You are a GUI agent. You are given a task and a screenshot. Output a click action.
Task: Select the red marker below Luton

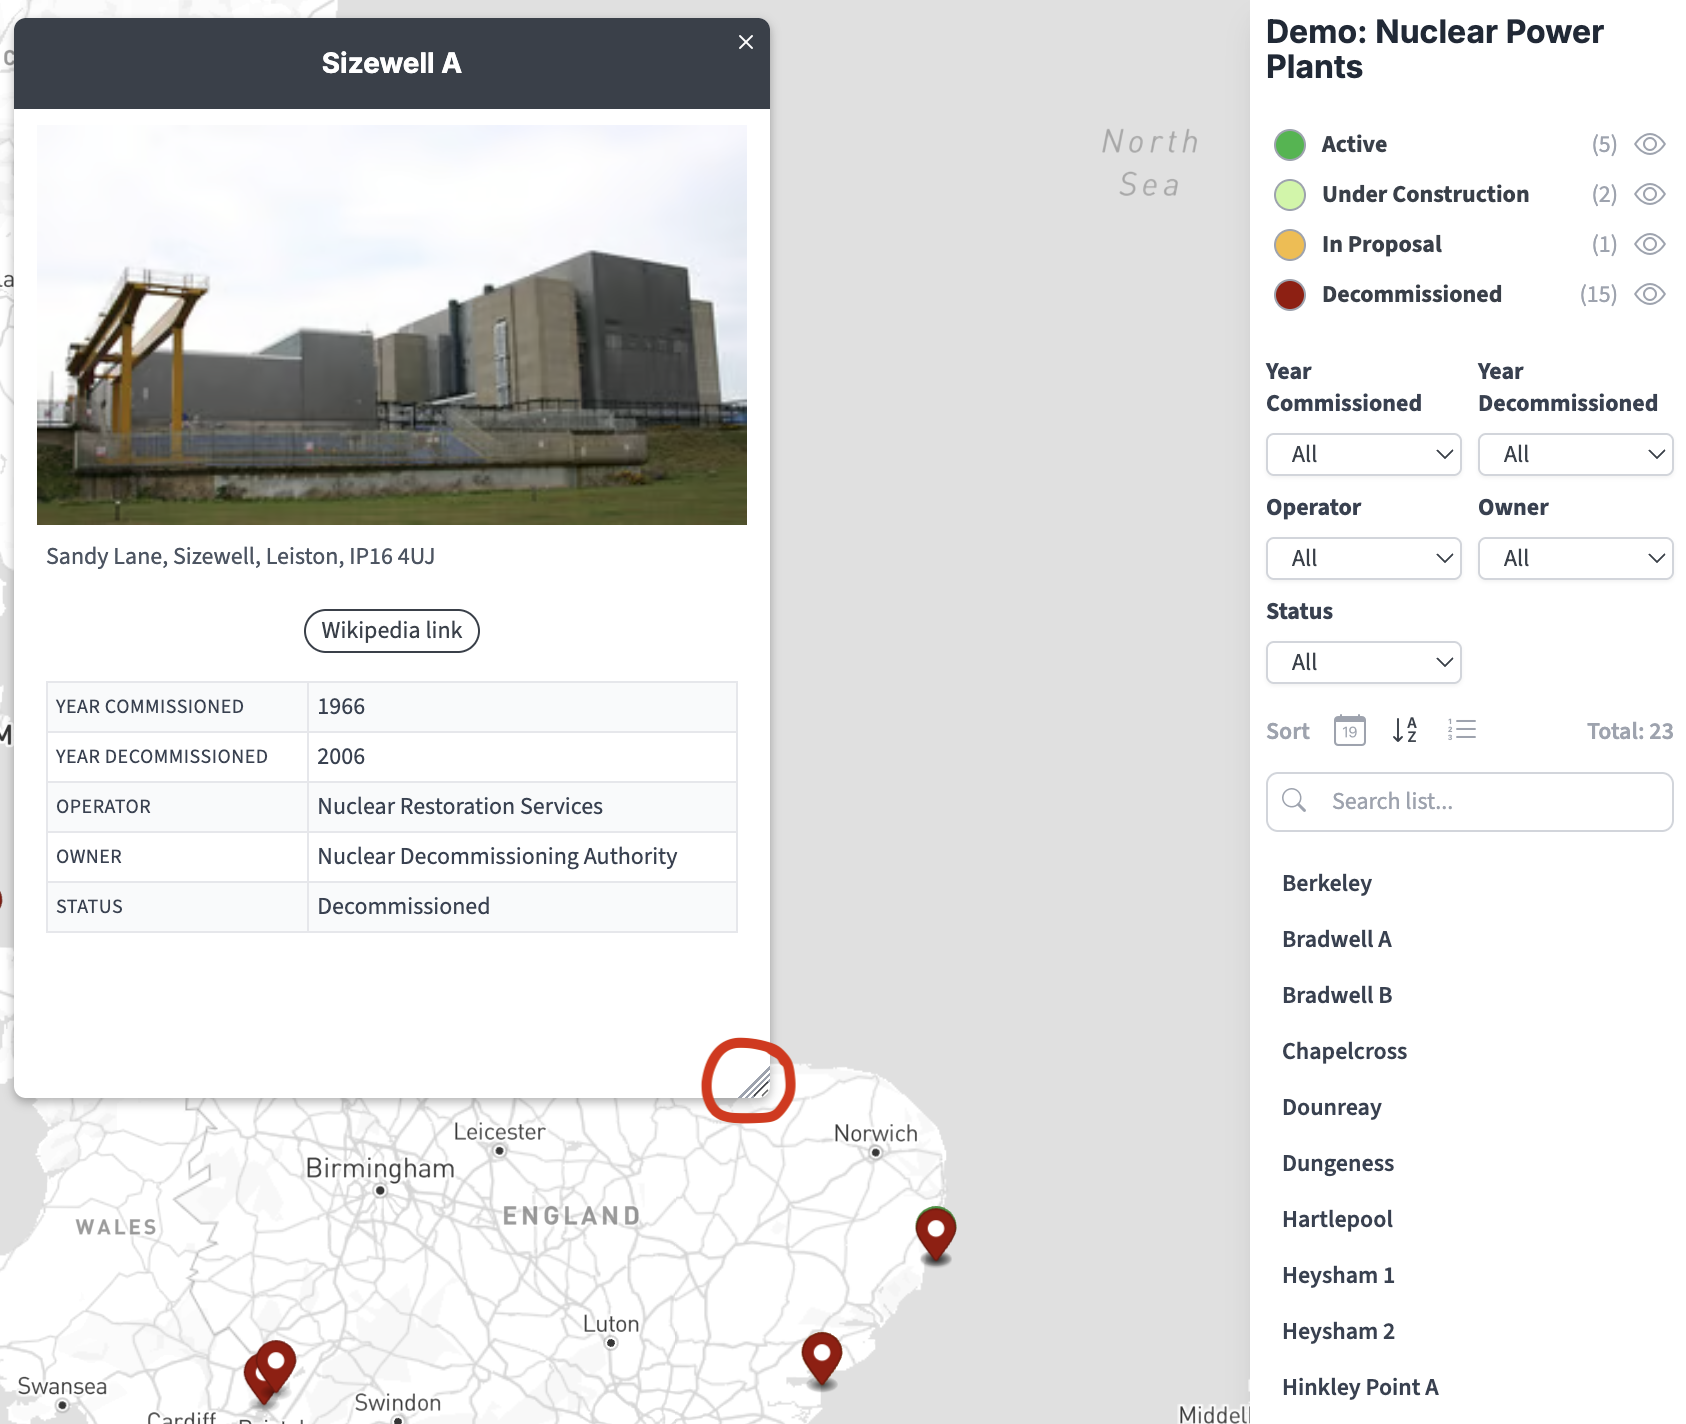pos(820,1357)
